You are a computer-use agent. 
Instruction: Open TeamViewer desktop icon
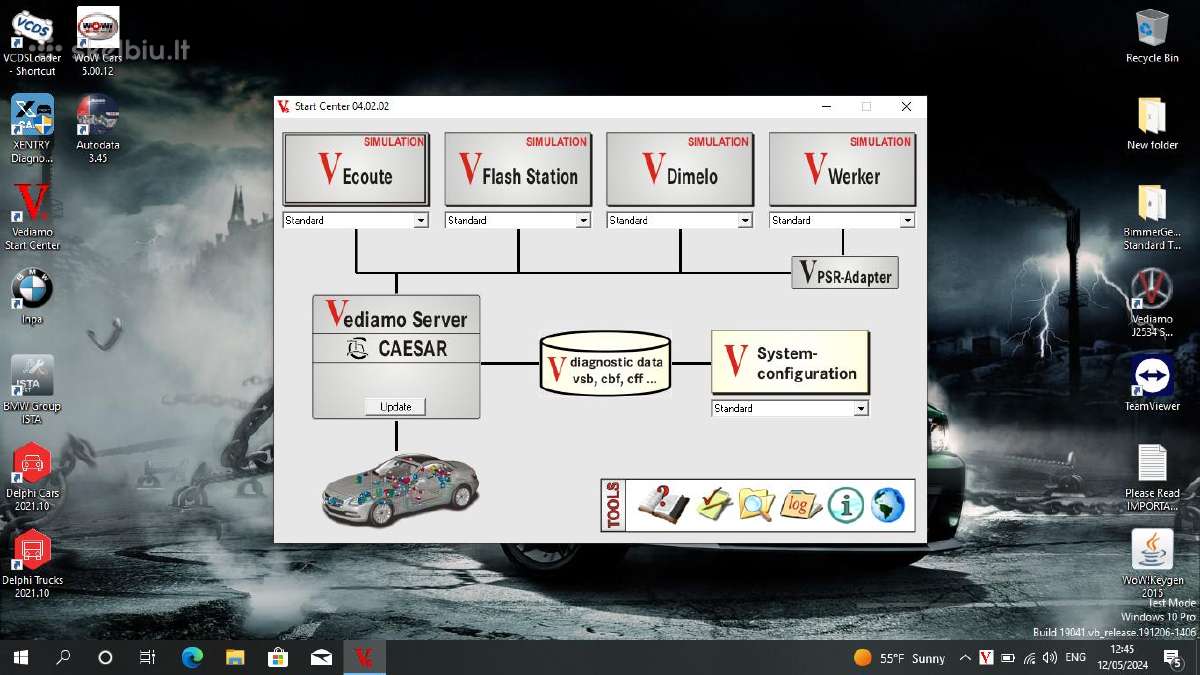[1152, 384]
